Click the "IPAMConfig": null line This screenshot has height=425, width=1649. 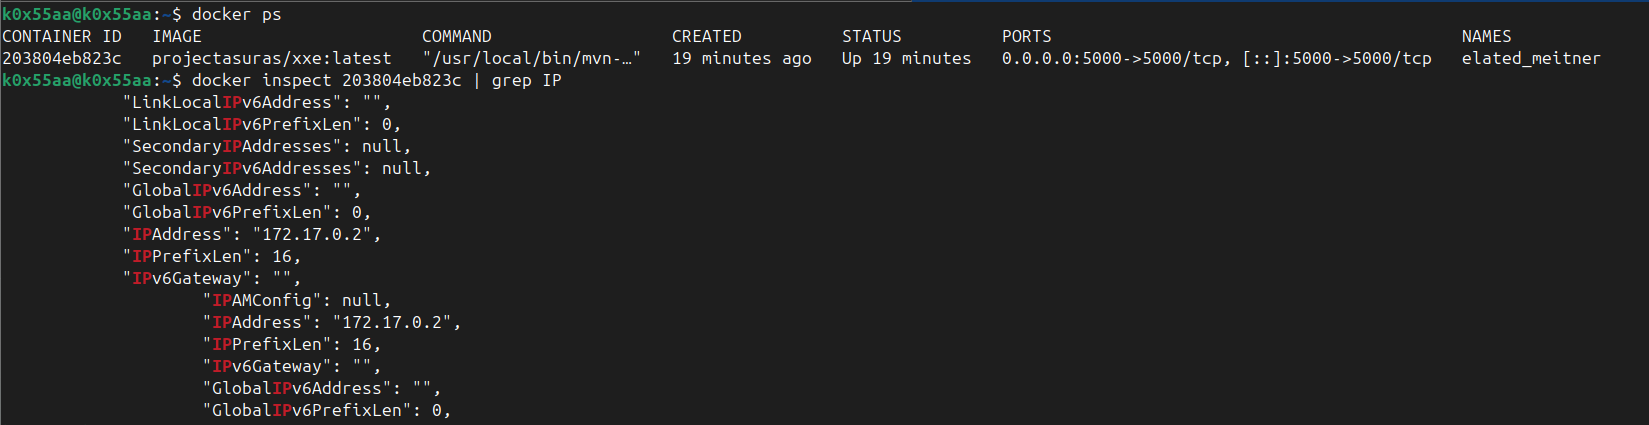297,300
